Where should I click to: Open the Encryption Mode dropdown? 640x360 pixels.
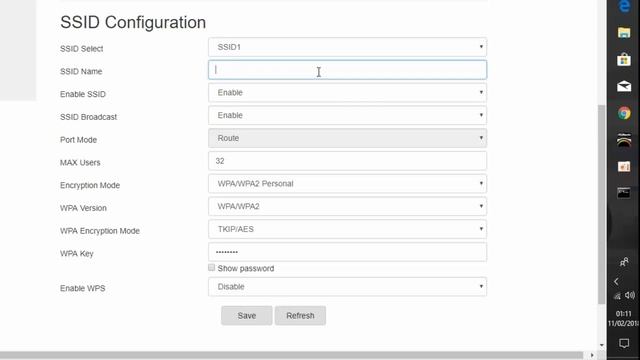tap(347, 184)
